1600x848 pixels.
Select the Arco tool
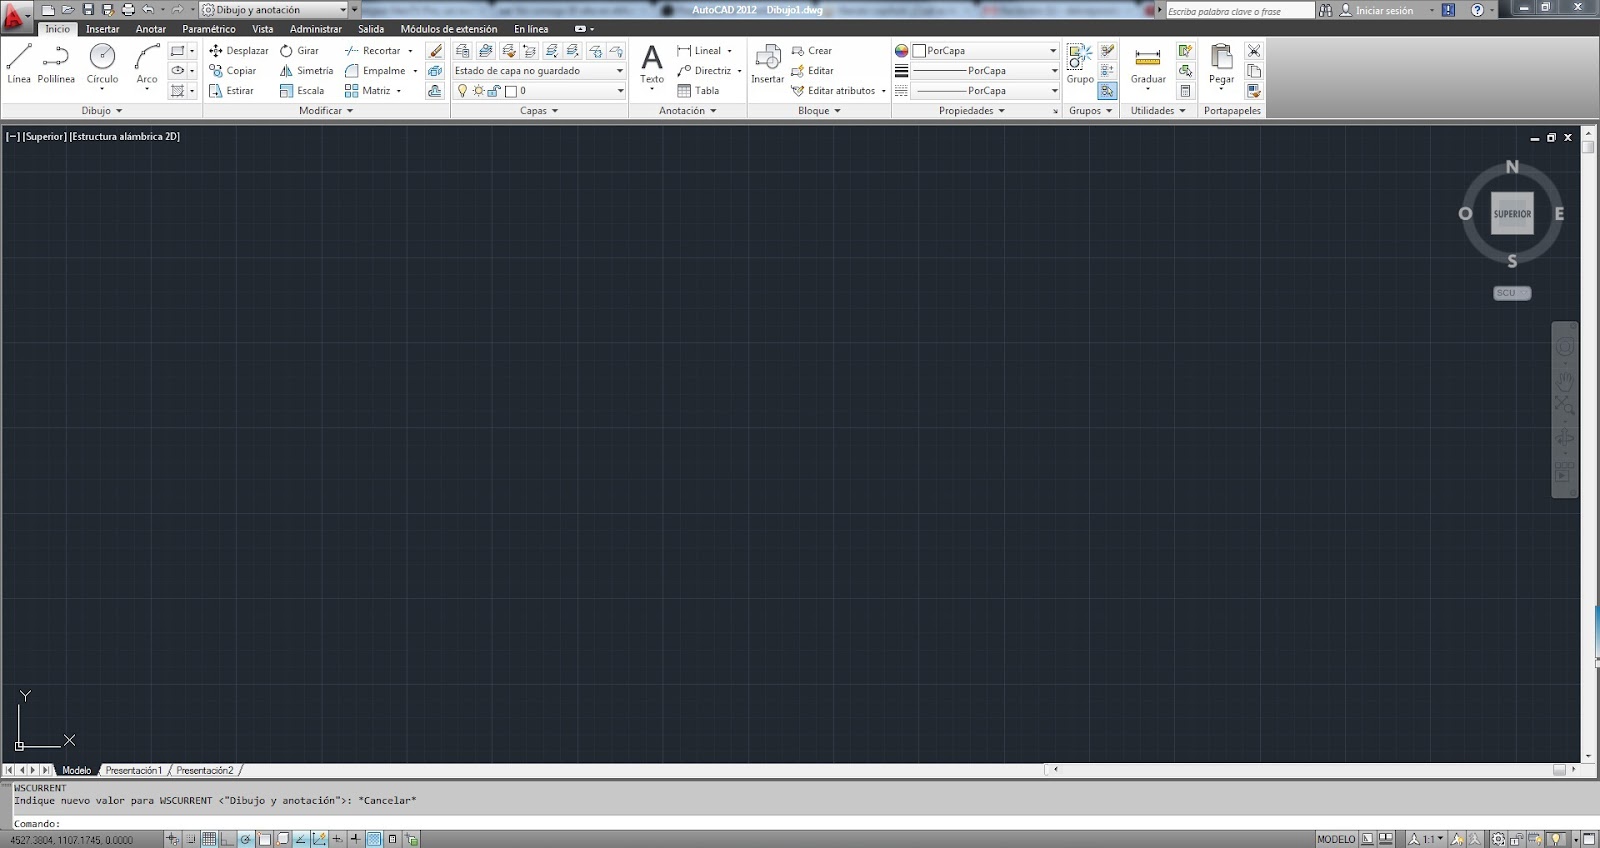[147, 64]
